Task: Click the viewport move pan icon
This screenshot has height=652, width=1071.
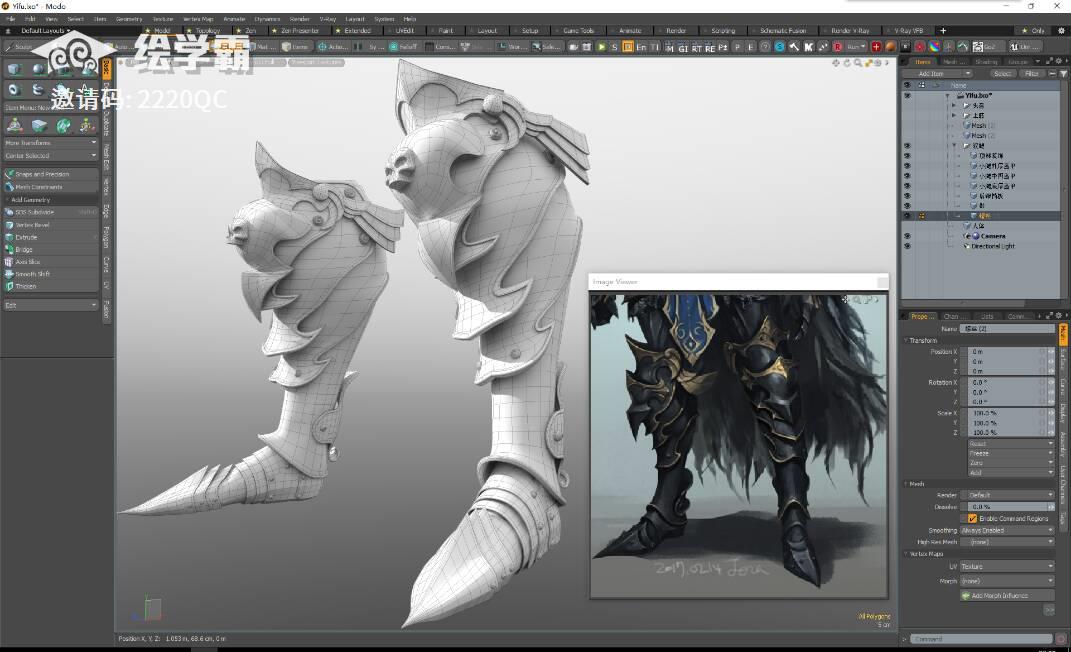Action: [x=835, y=63]
